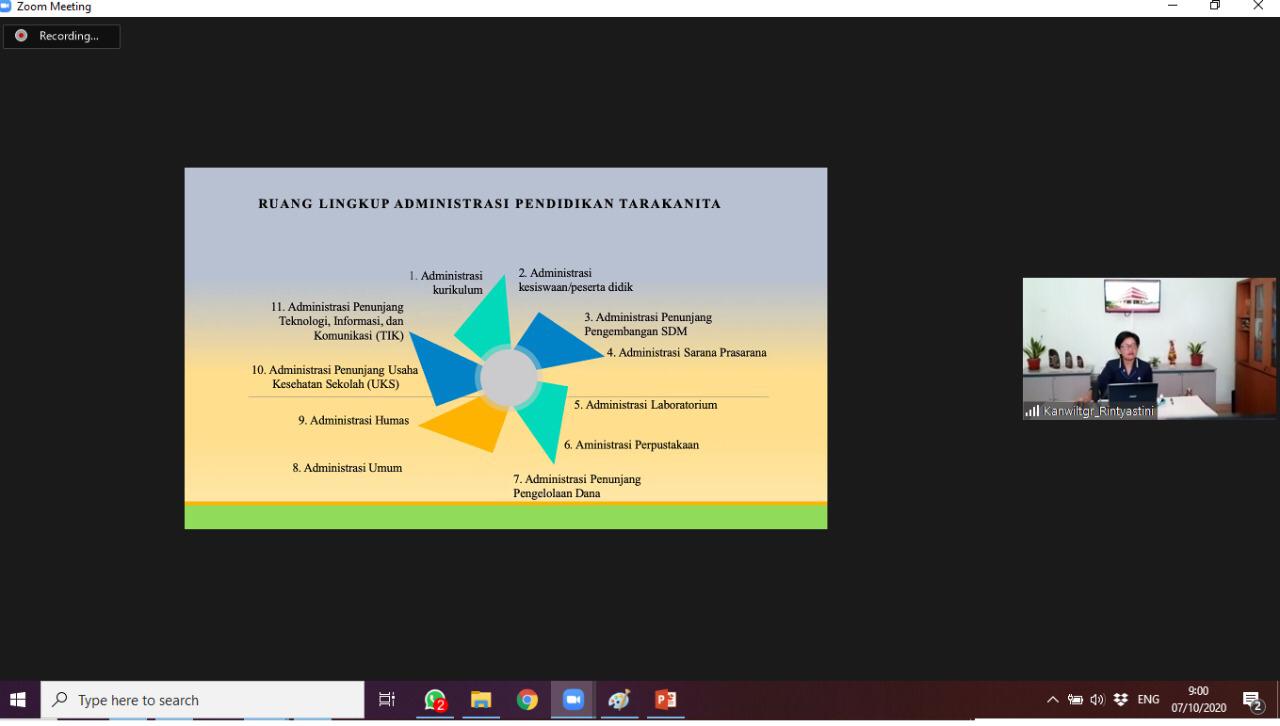Viewport: 1280px width, 726px height.
Task: Click the signal strength icon by Kanwiltgr_Rintyastini
Action: coord(1032,411)
